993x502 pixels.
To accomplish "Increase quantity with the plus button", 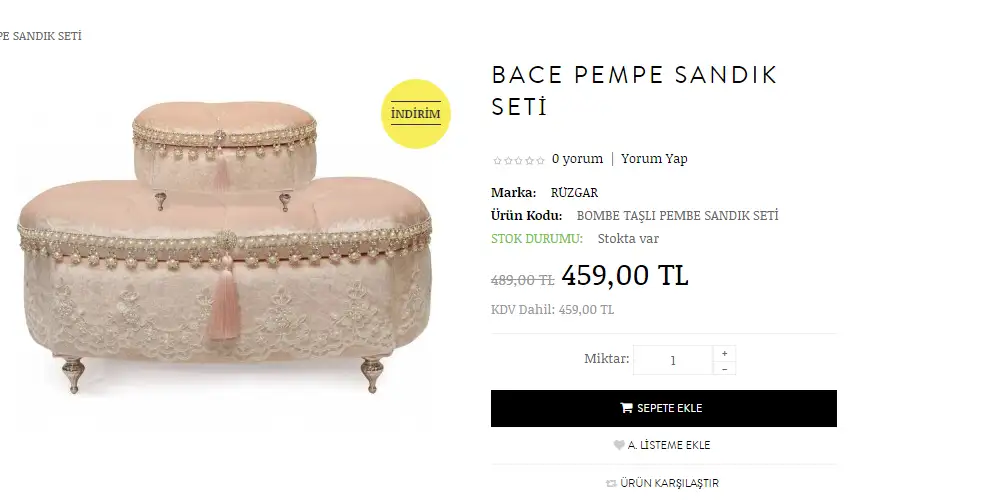I will pyautogui.click(x=724, y=353).
